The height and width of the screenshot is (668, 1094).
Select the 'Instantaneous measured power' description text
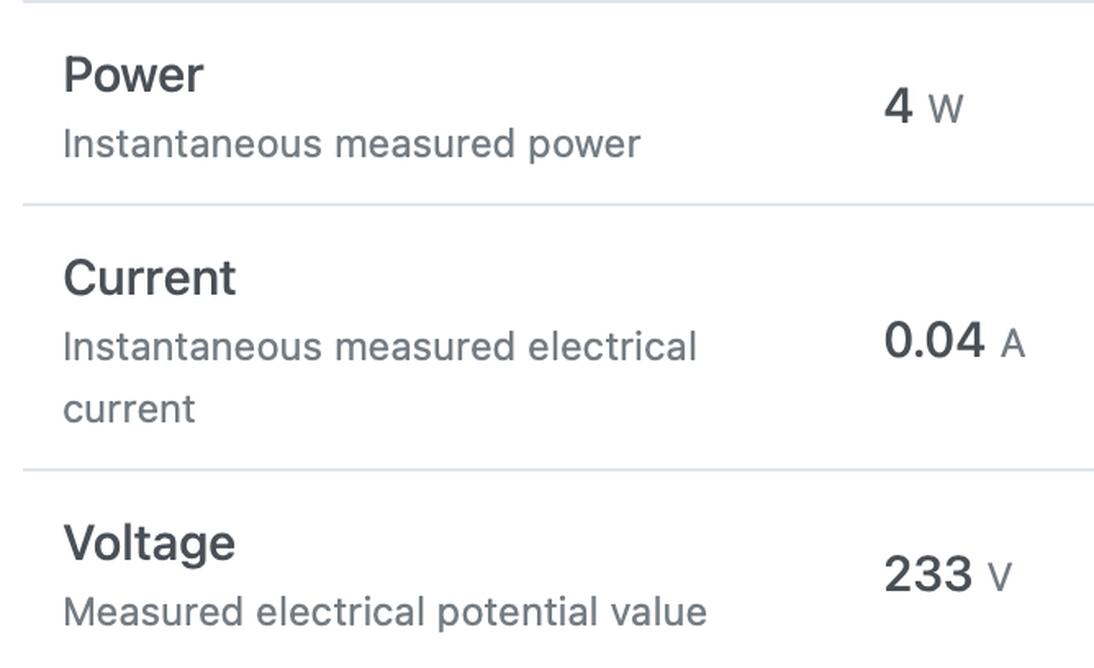click(352, 144)
